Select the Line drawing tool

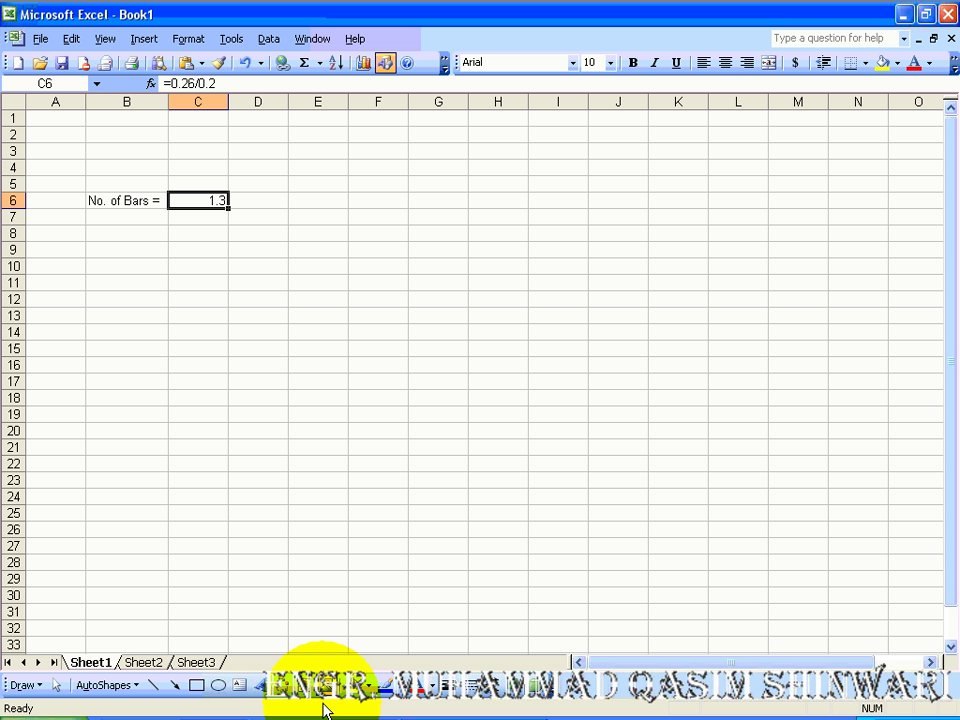click(153, 685)
